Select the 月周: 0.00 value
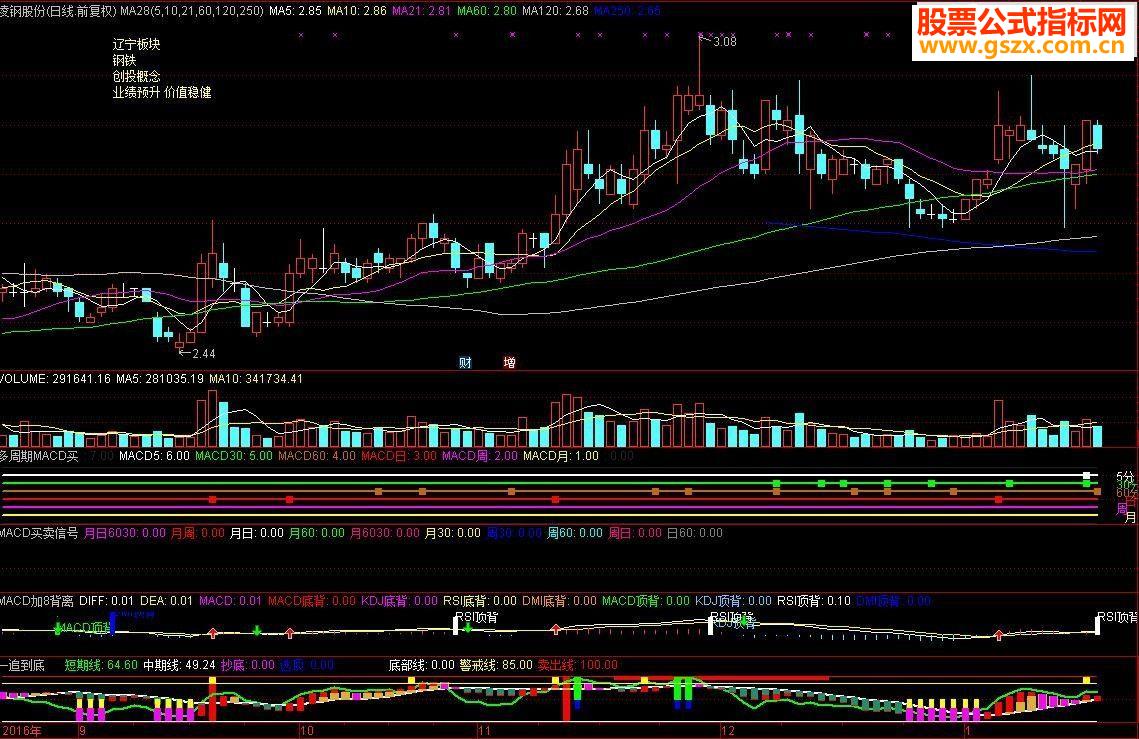 pyautogui.click(x=198, y=533)
